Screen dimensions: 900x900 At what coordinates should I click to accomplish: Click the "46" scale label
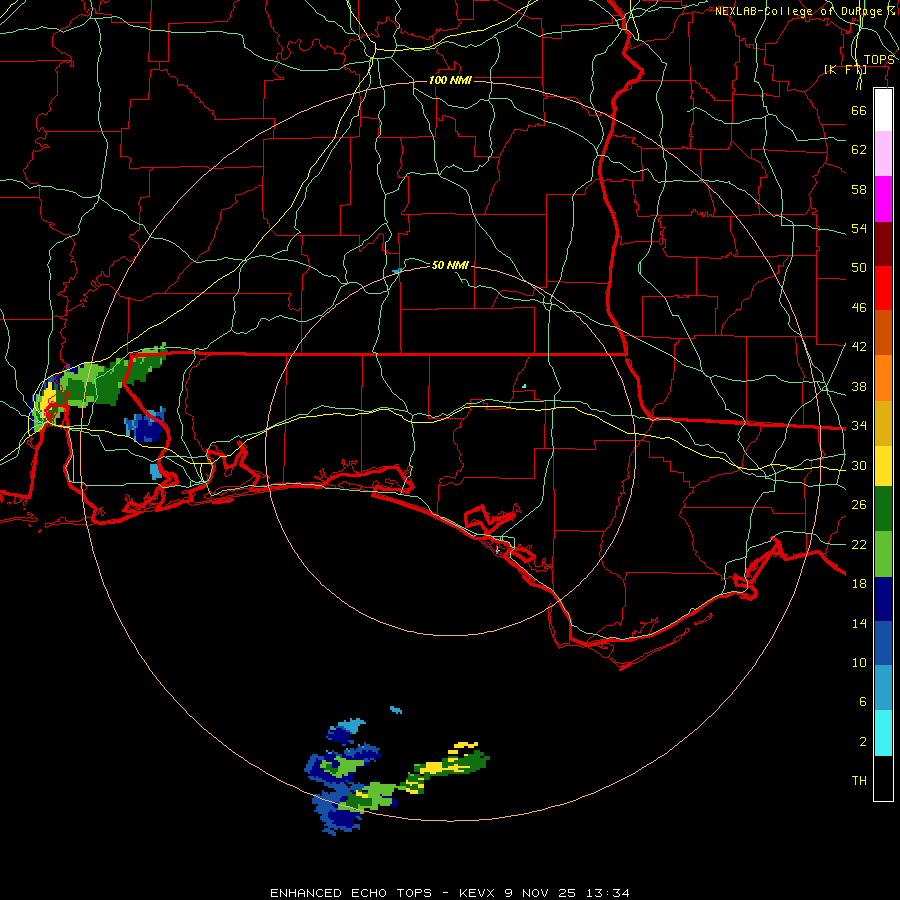[859, 308]
